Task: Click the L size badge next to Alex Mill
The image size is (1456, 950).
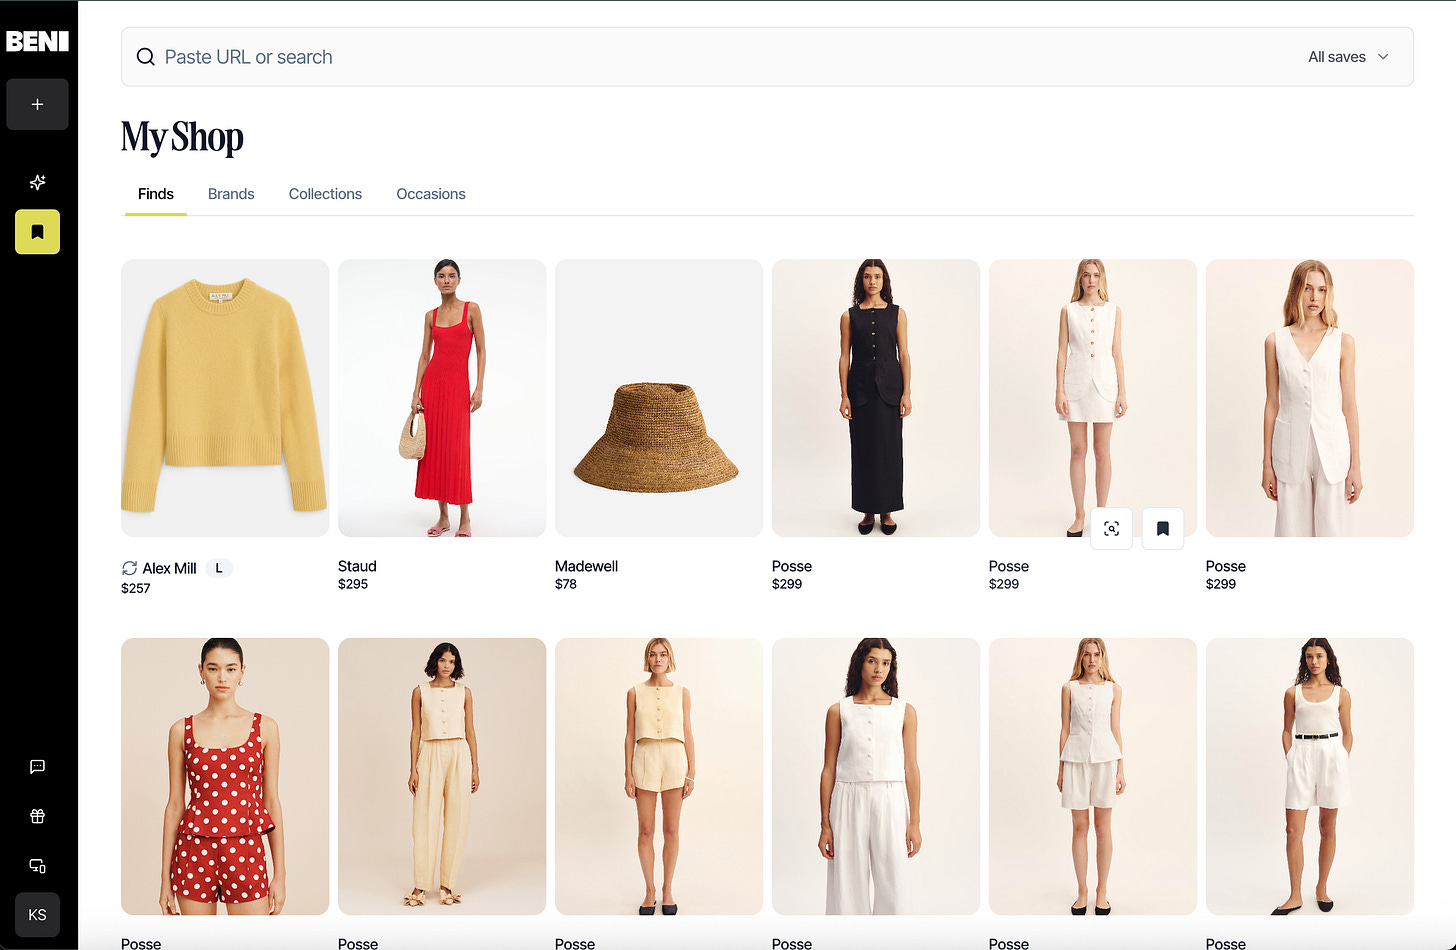Action: [219, 568]
